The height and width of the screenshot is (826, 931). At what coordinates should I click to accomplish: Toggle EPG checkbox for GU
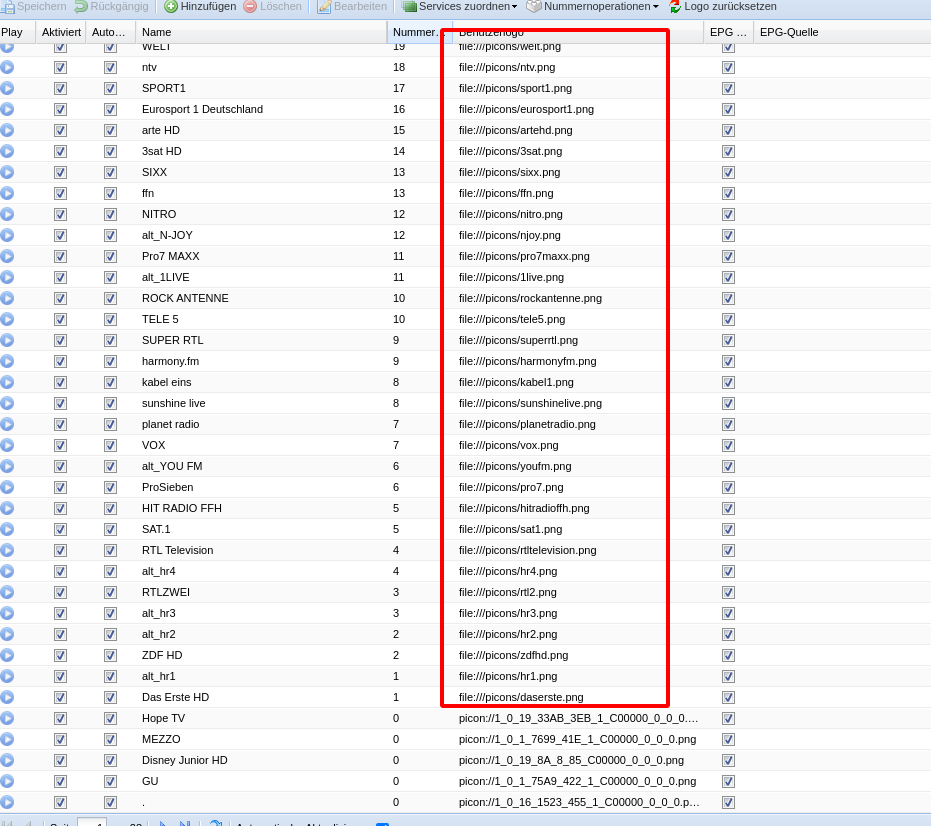point(729,781)
